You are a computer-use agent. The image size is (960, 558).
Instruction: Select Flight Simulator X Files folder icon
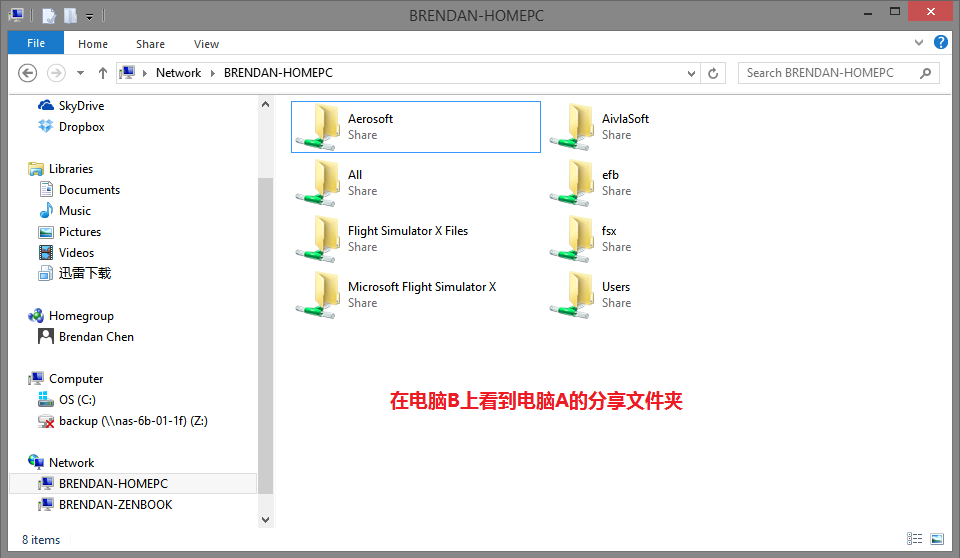[319, 239]
